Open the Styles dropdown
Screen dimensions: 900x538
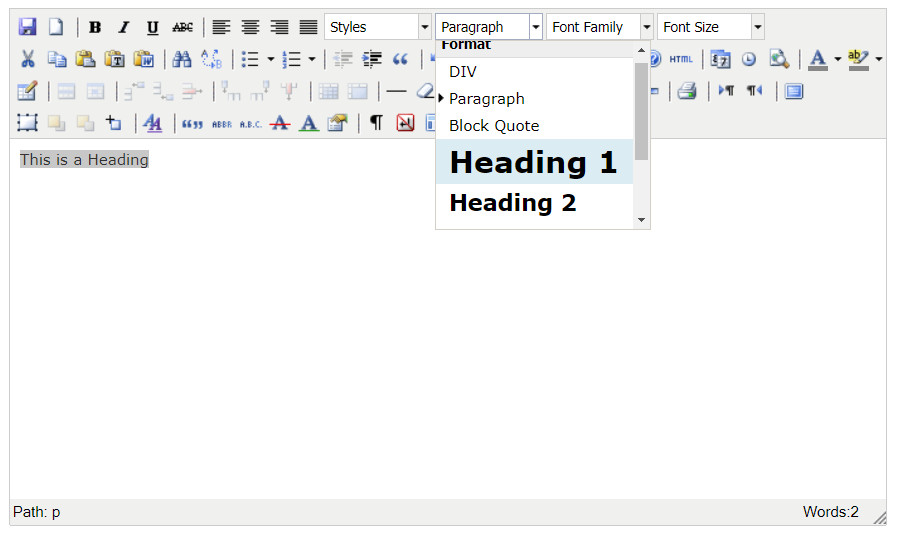(x=377, y=27)
